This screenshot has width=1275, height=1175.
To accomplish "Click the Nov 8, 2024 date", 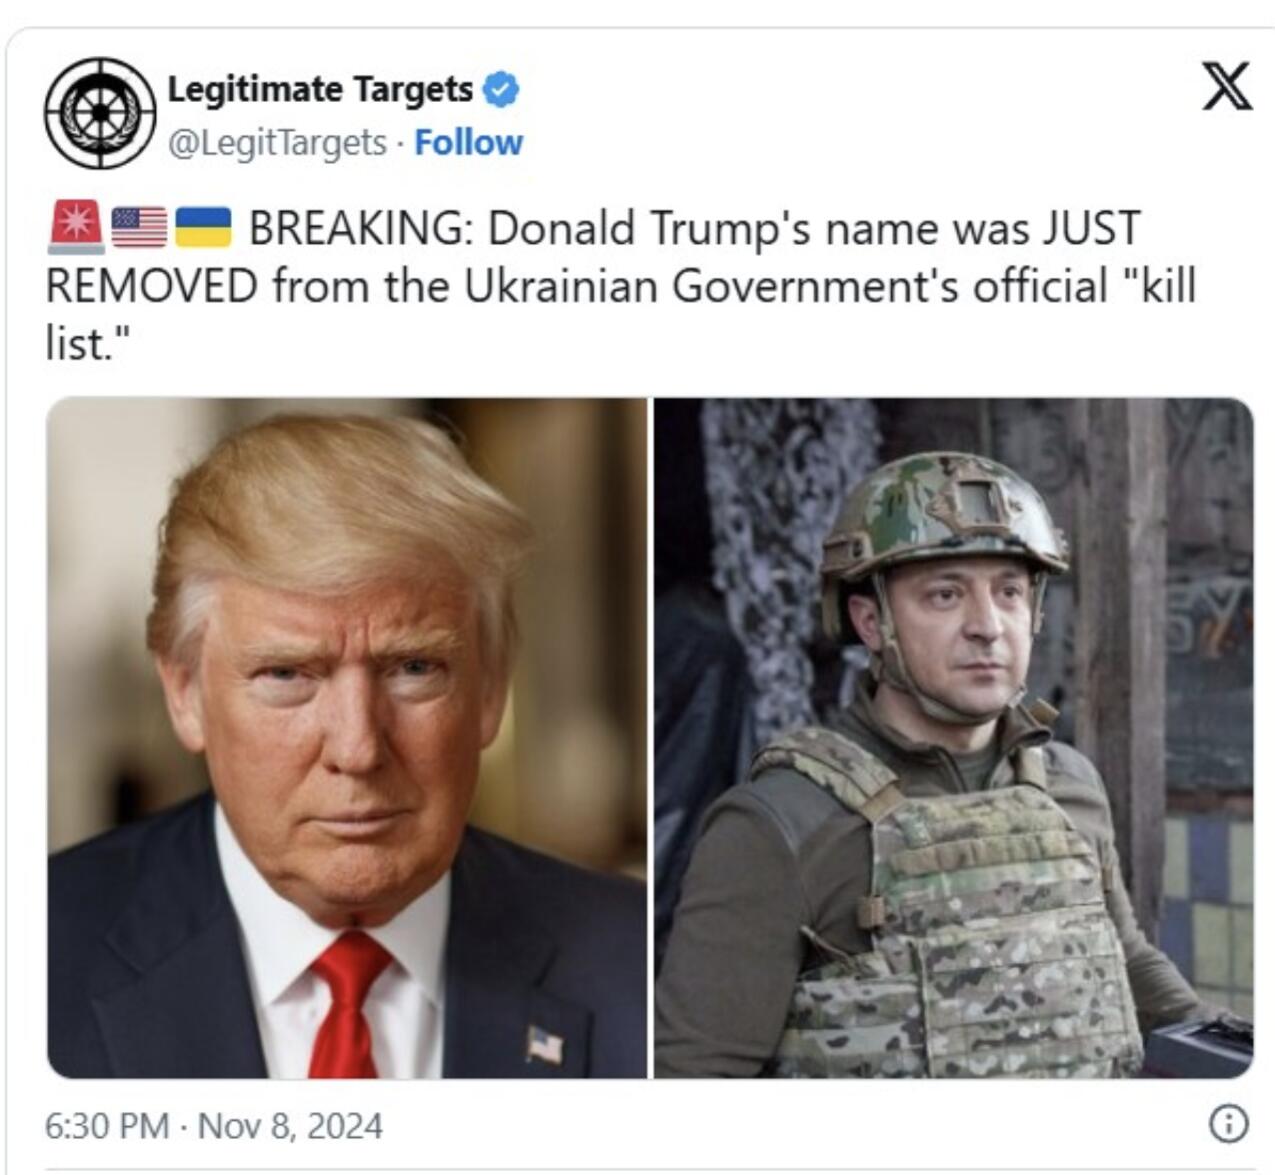I will tap(290, 1126).
